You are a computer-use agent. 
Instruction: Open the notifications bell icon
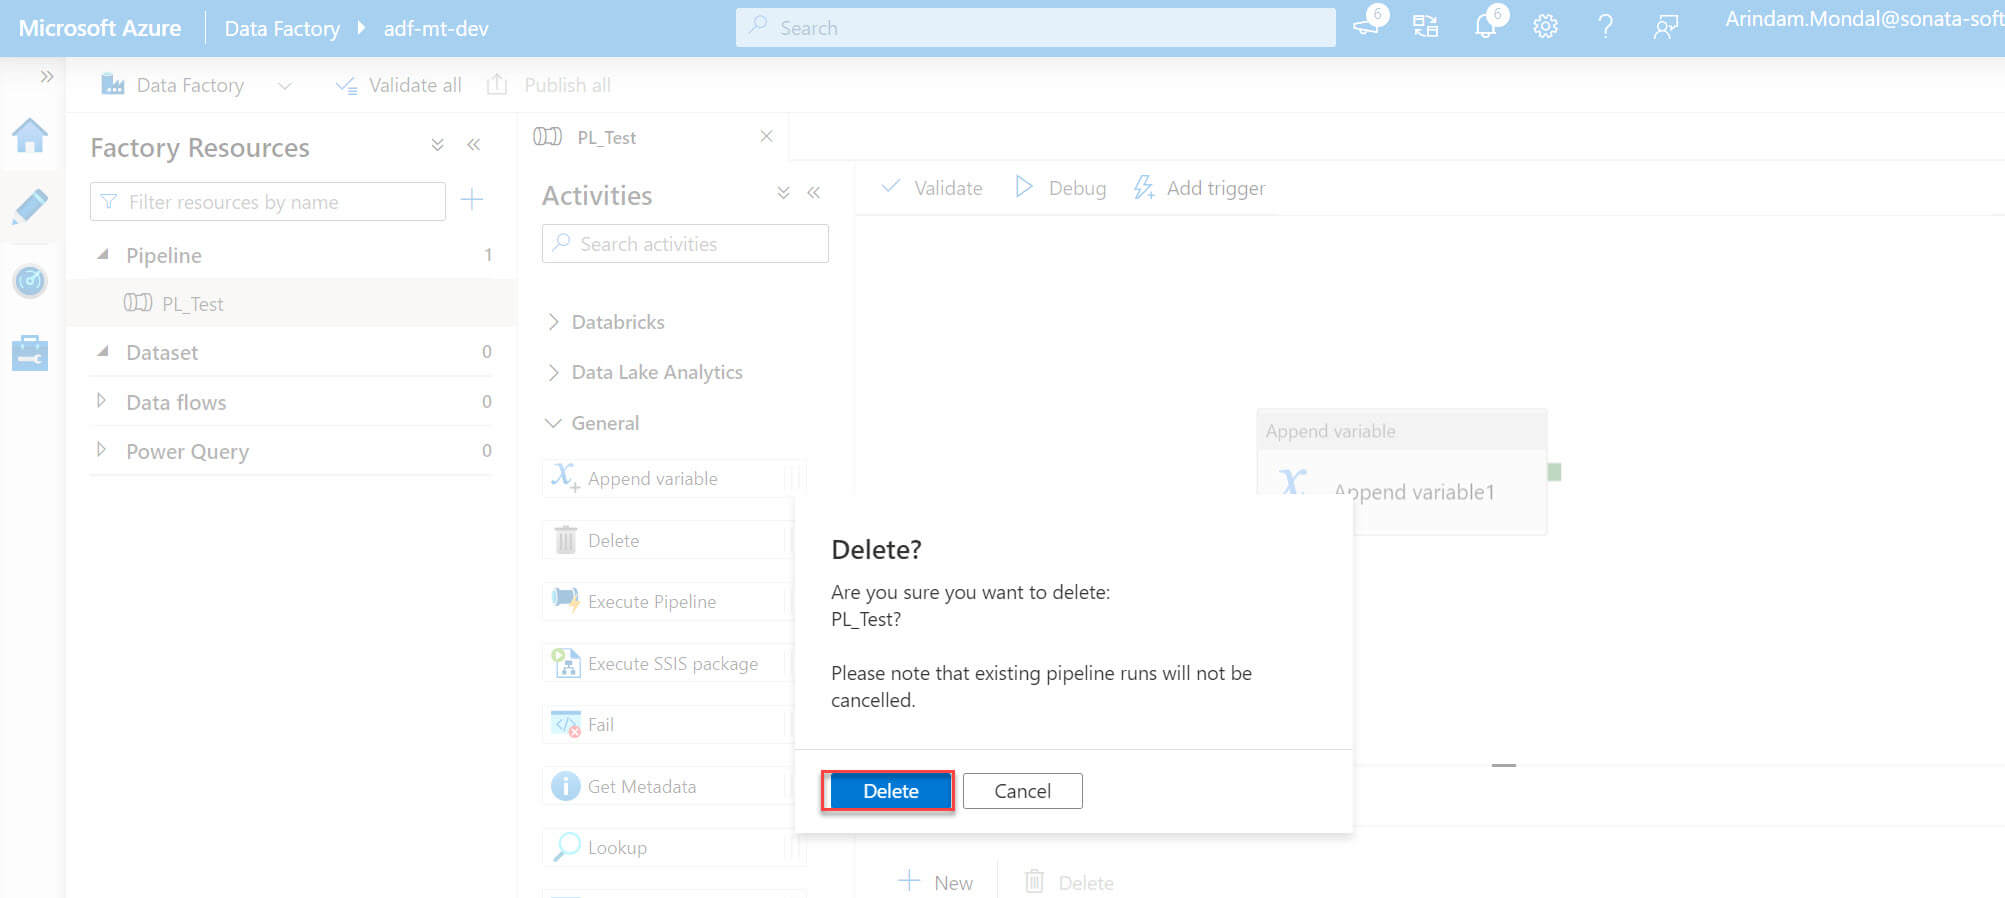tap(1487, 25)
